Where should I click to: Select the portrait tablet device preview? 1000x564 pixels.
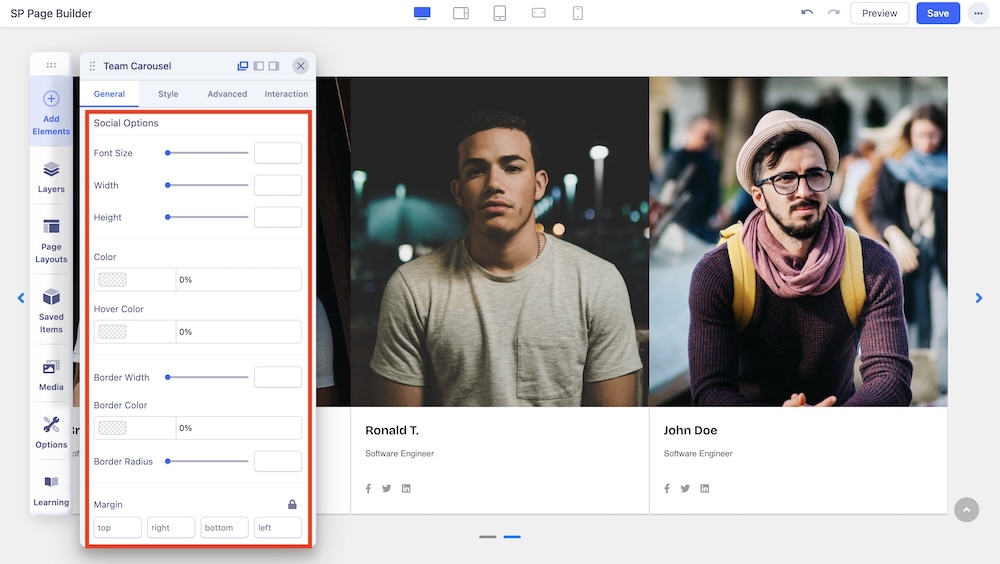click(x=500, y=13)
